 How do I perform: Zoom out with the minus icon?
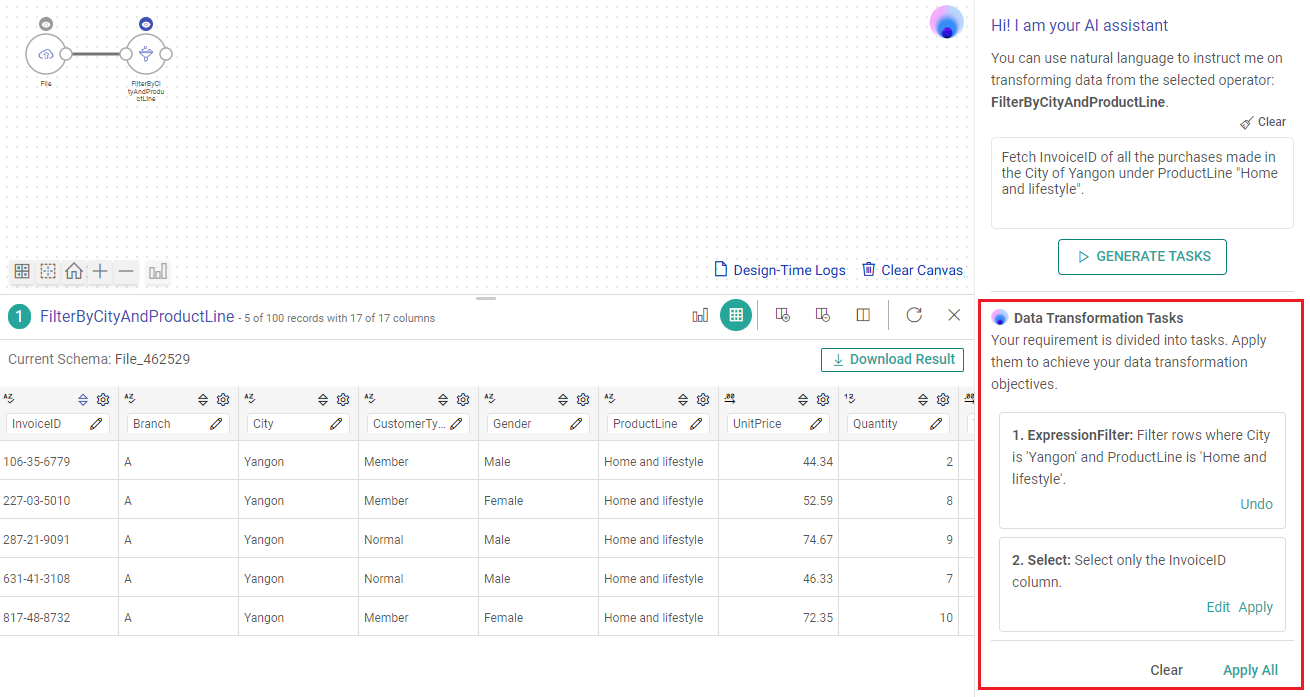point(126,271)
